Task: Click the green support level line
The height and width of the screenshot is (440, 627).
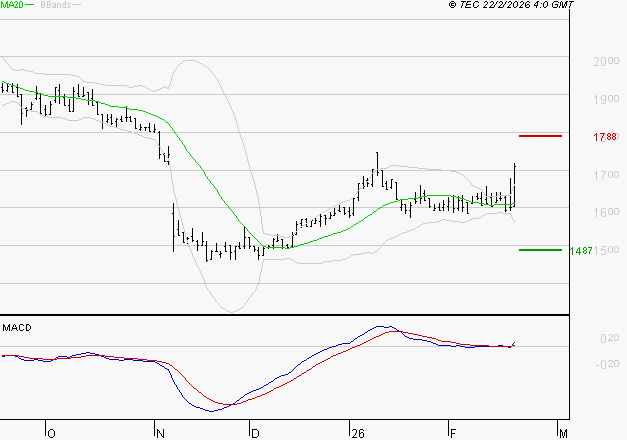Action: pyautogui.click(x=540, y=250)
